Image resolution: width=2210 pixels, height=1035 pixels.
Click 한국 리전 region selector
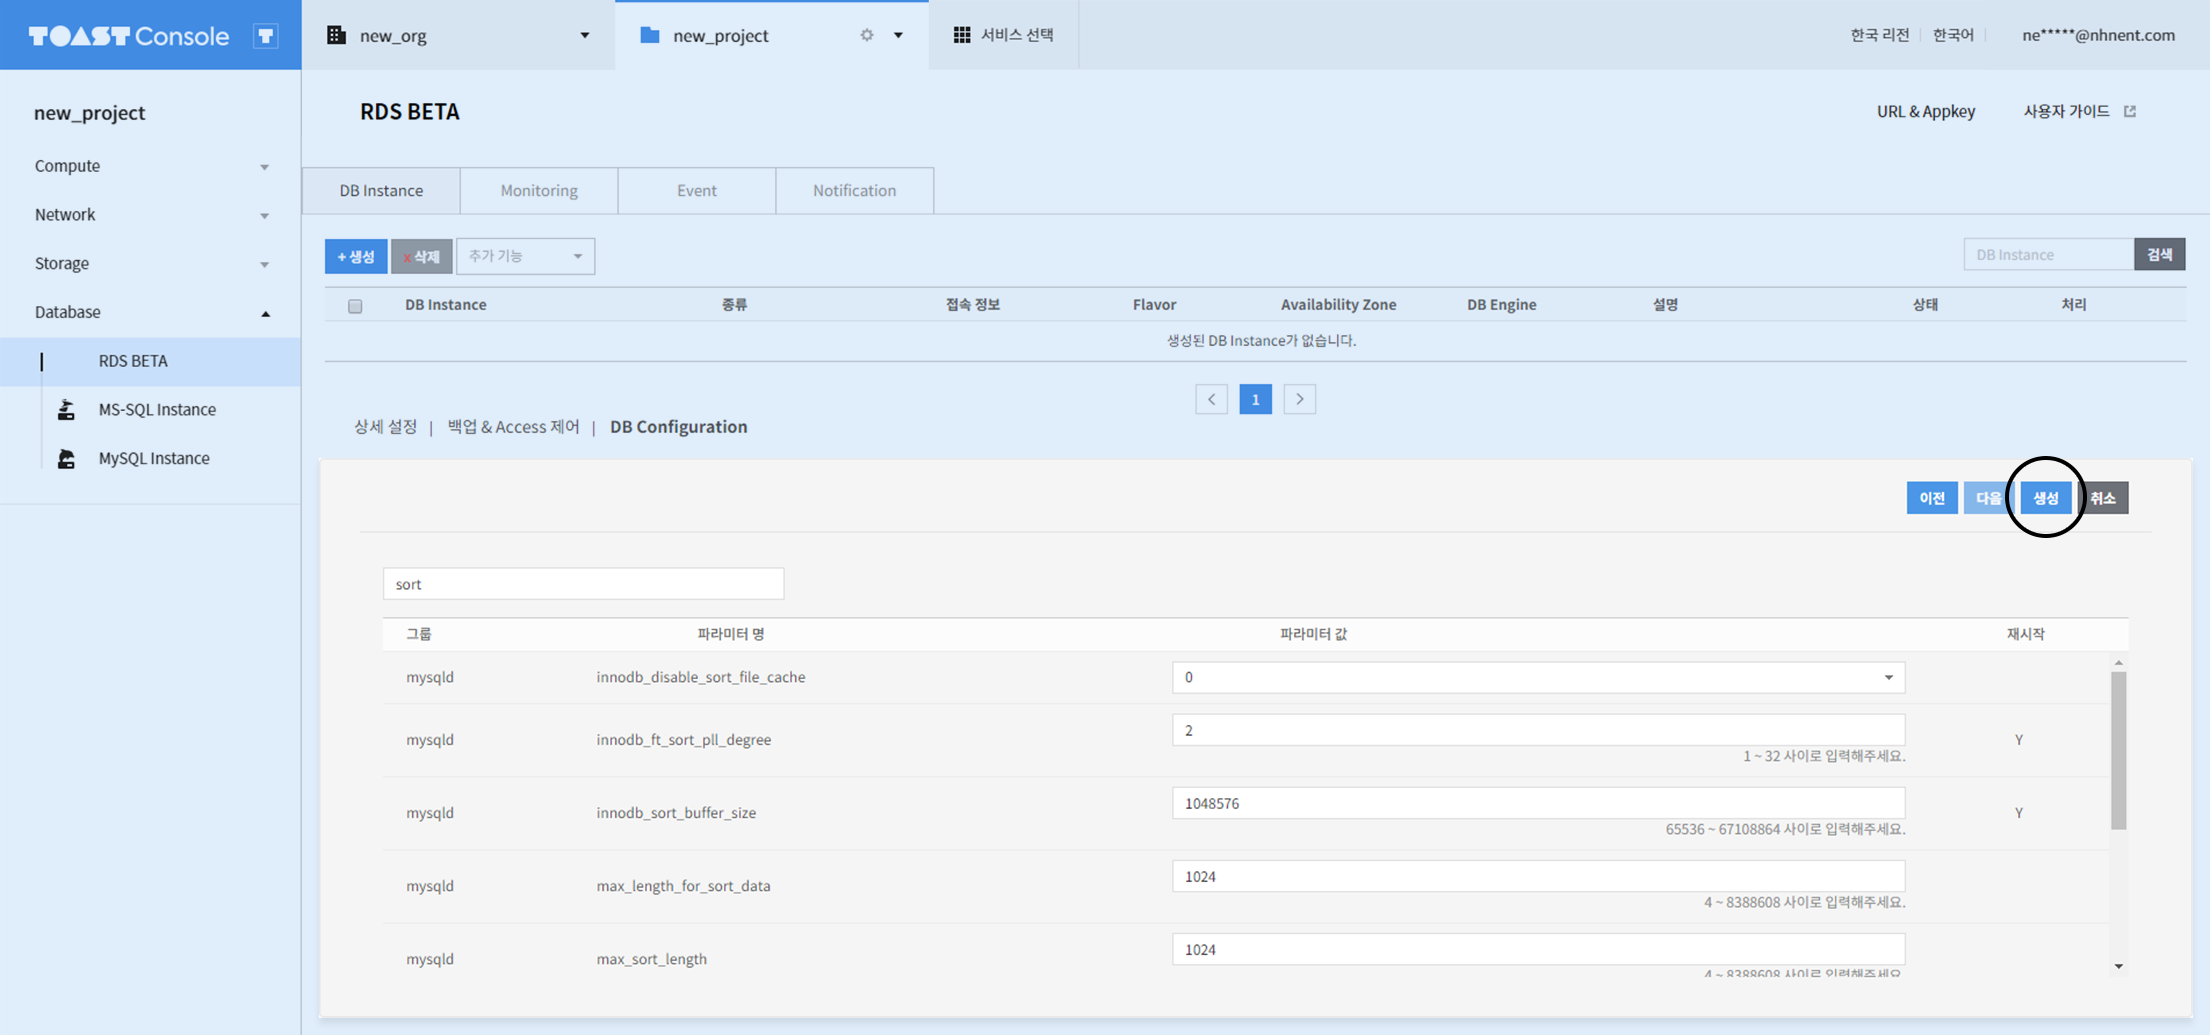(x=1880, y=35)
